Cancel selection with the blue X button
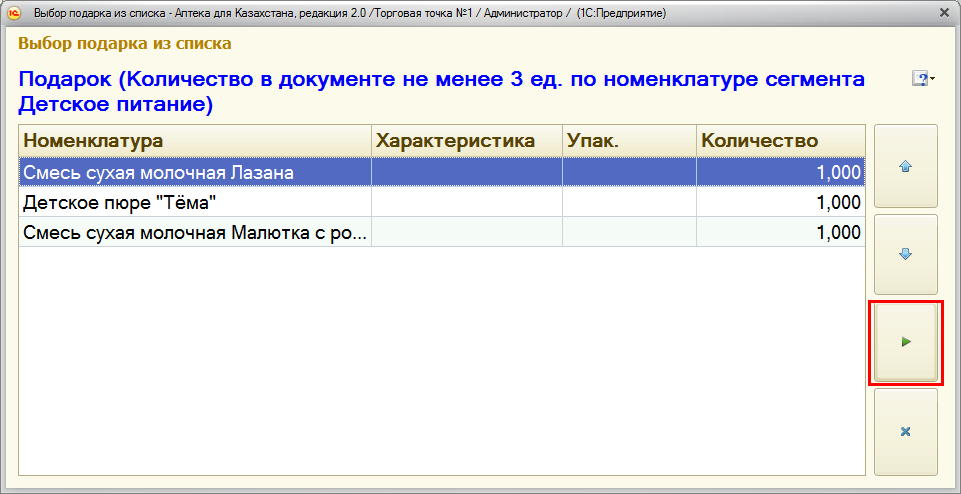This screenshot has height=494, width=961. (x=906, y=432)
